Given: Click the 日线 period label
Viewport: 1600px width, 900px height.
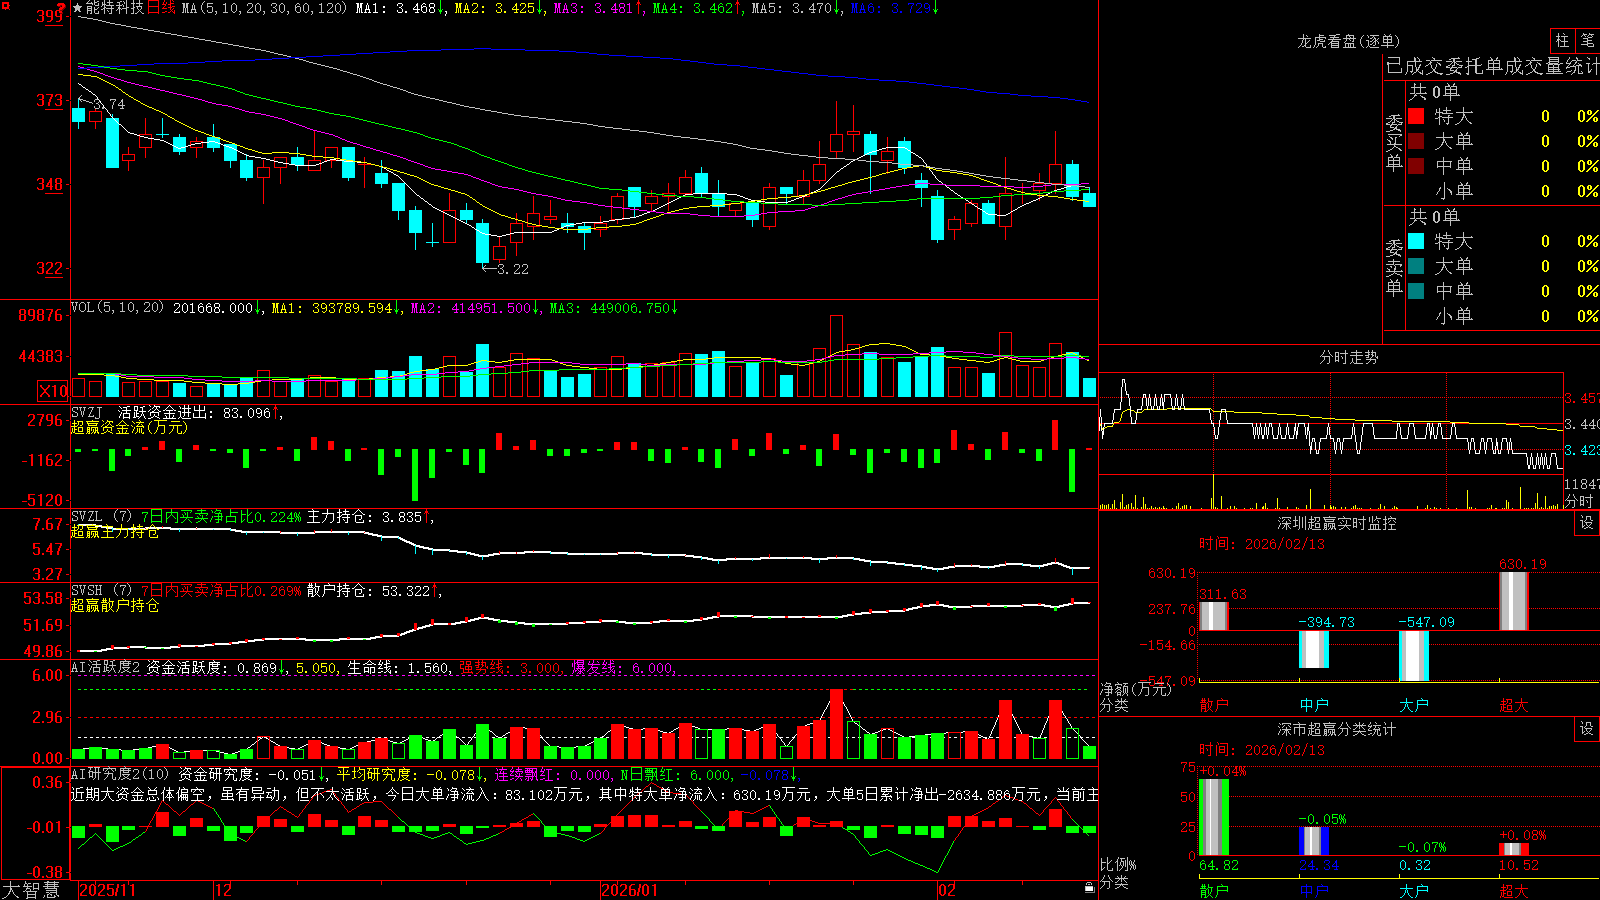Looking at the screenshot, I should pyautogui.click(x=161, y=8).
